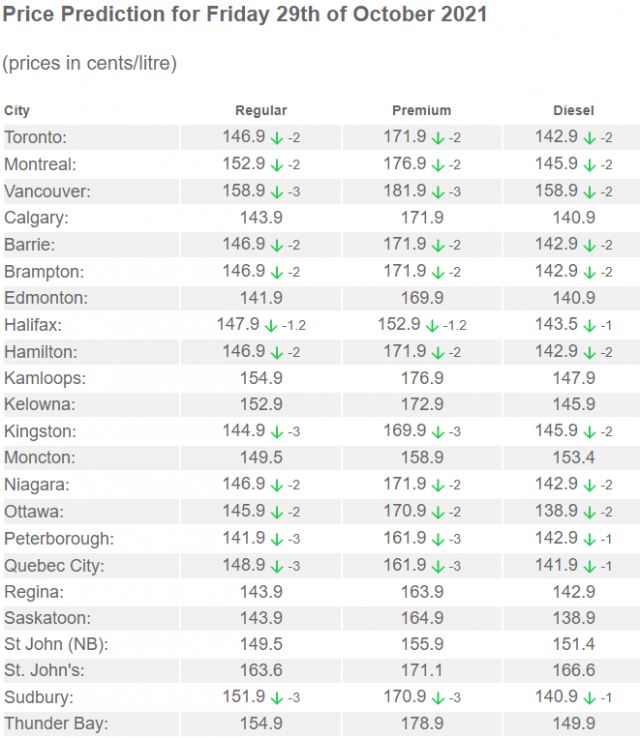
Task: Click the Edmonton city name
Action: click(x=46, y=298)
